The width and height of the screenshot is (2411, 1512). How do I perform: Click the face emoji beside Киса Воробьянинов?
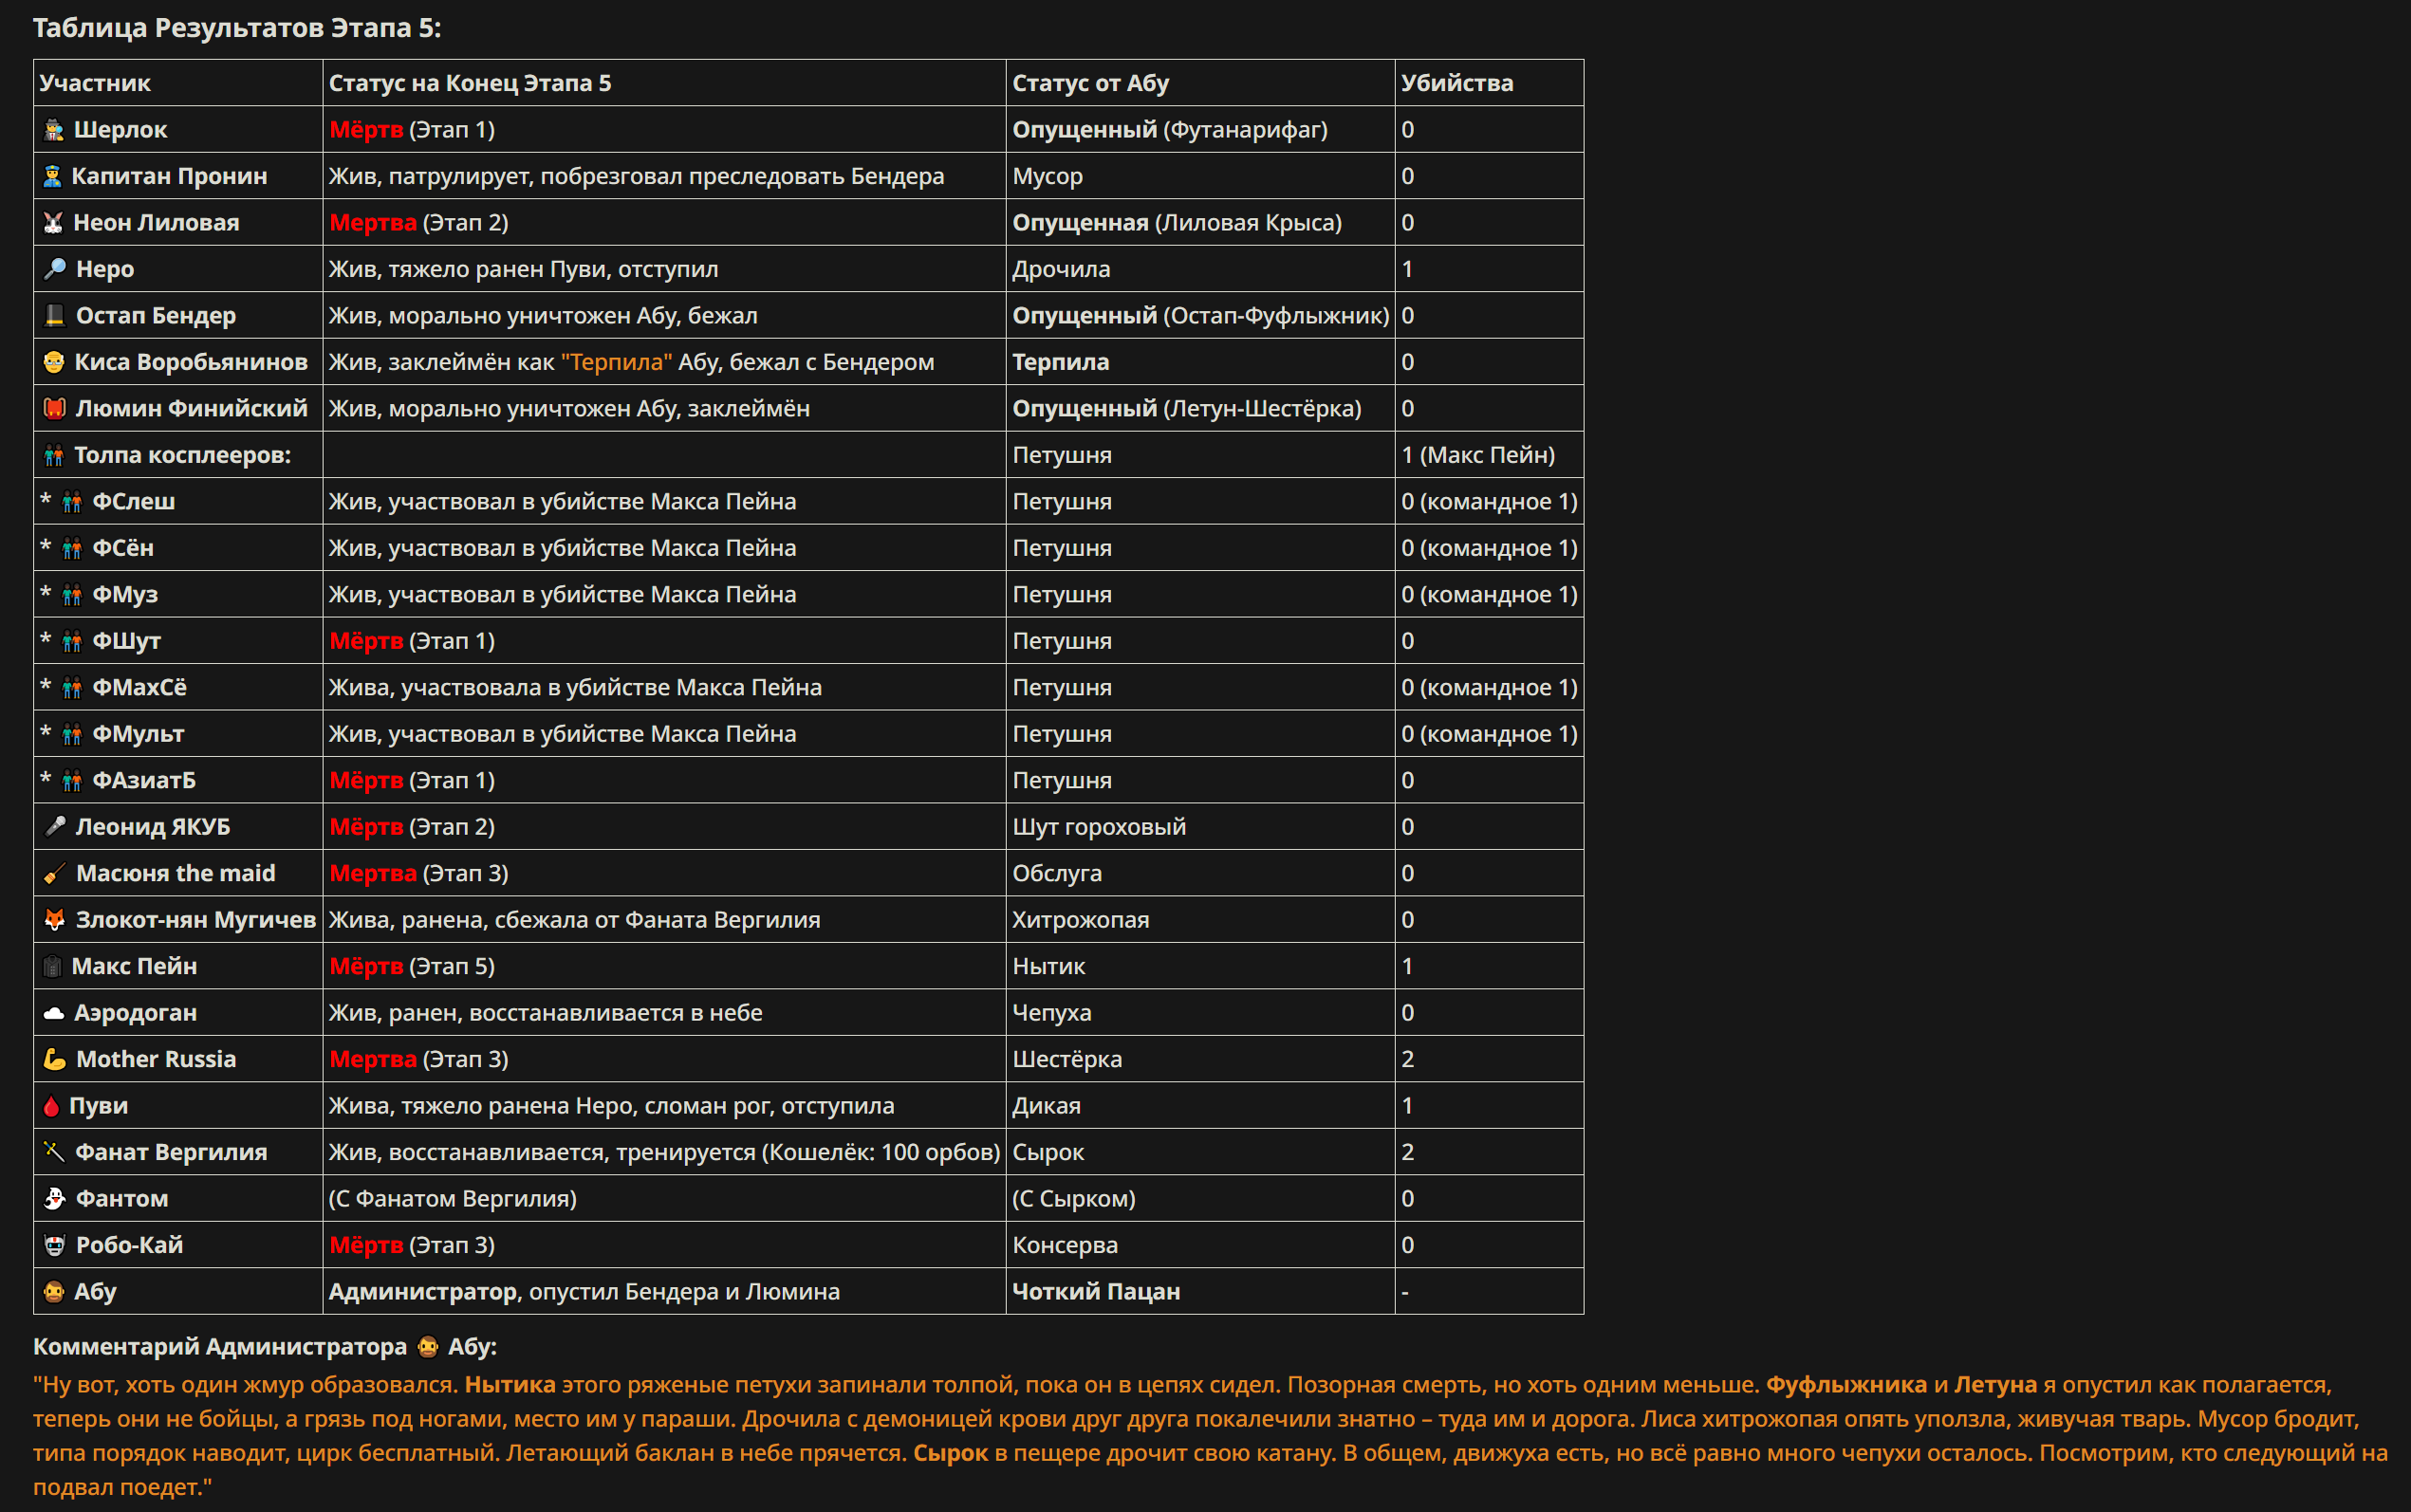(54, 362)
